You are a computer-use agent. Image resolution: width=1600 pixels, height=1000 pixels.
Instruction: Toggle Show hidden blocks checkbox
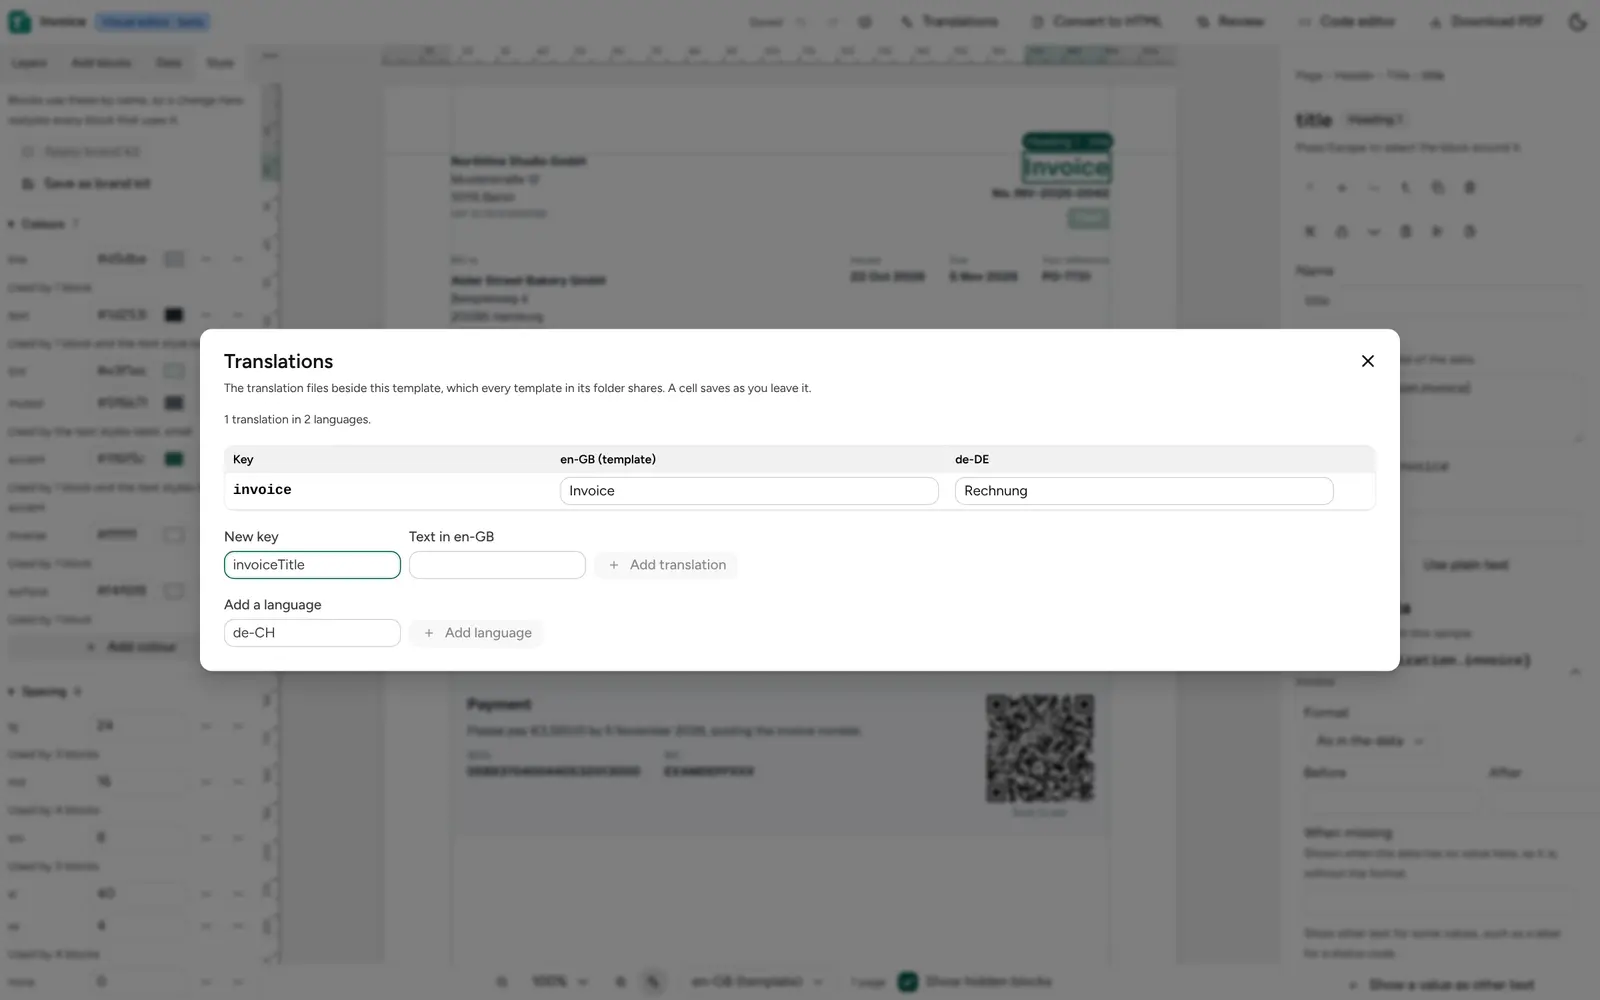click(x=908, y=982)
